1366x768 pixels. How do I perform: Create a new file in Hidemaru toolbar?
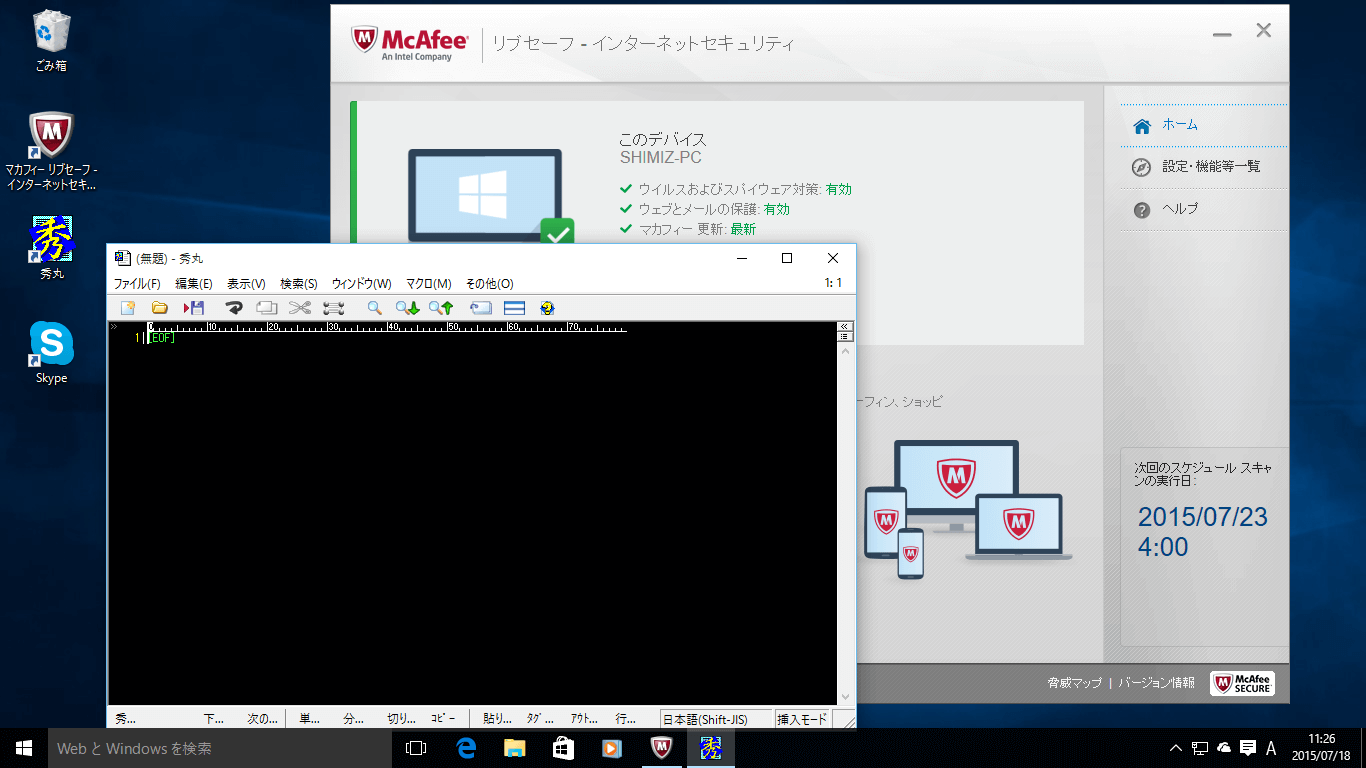click(128, 308)
